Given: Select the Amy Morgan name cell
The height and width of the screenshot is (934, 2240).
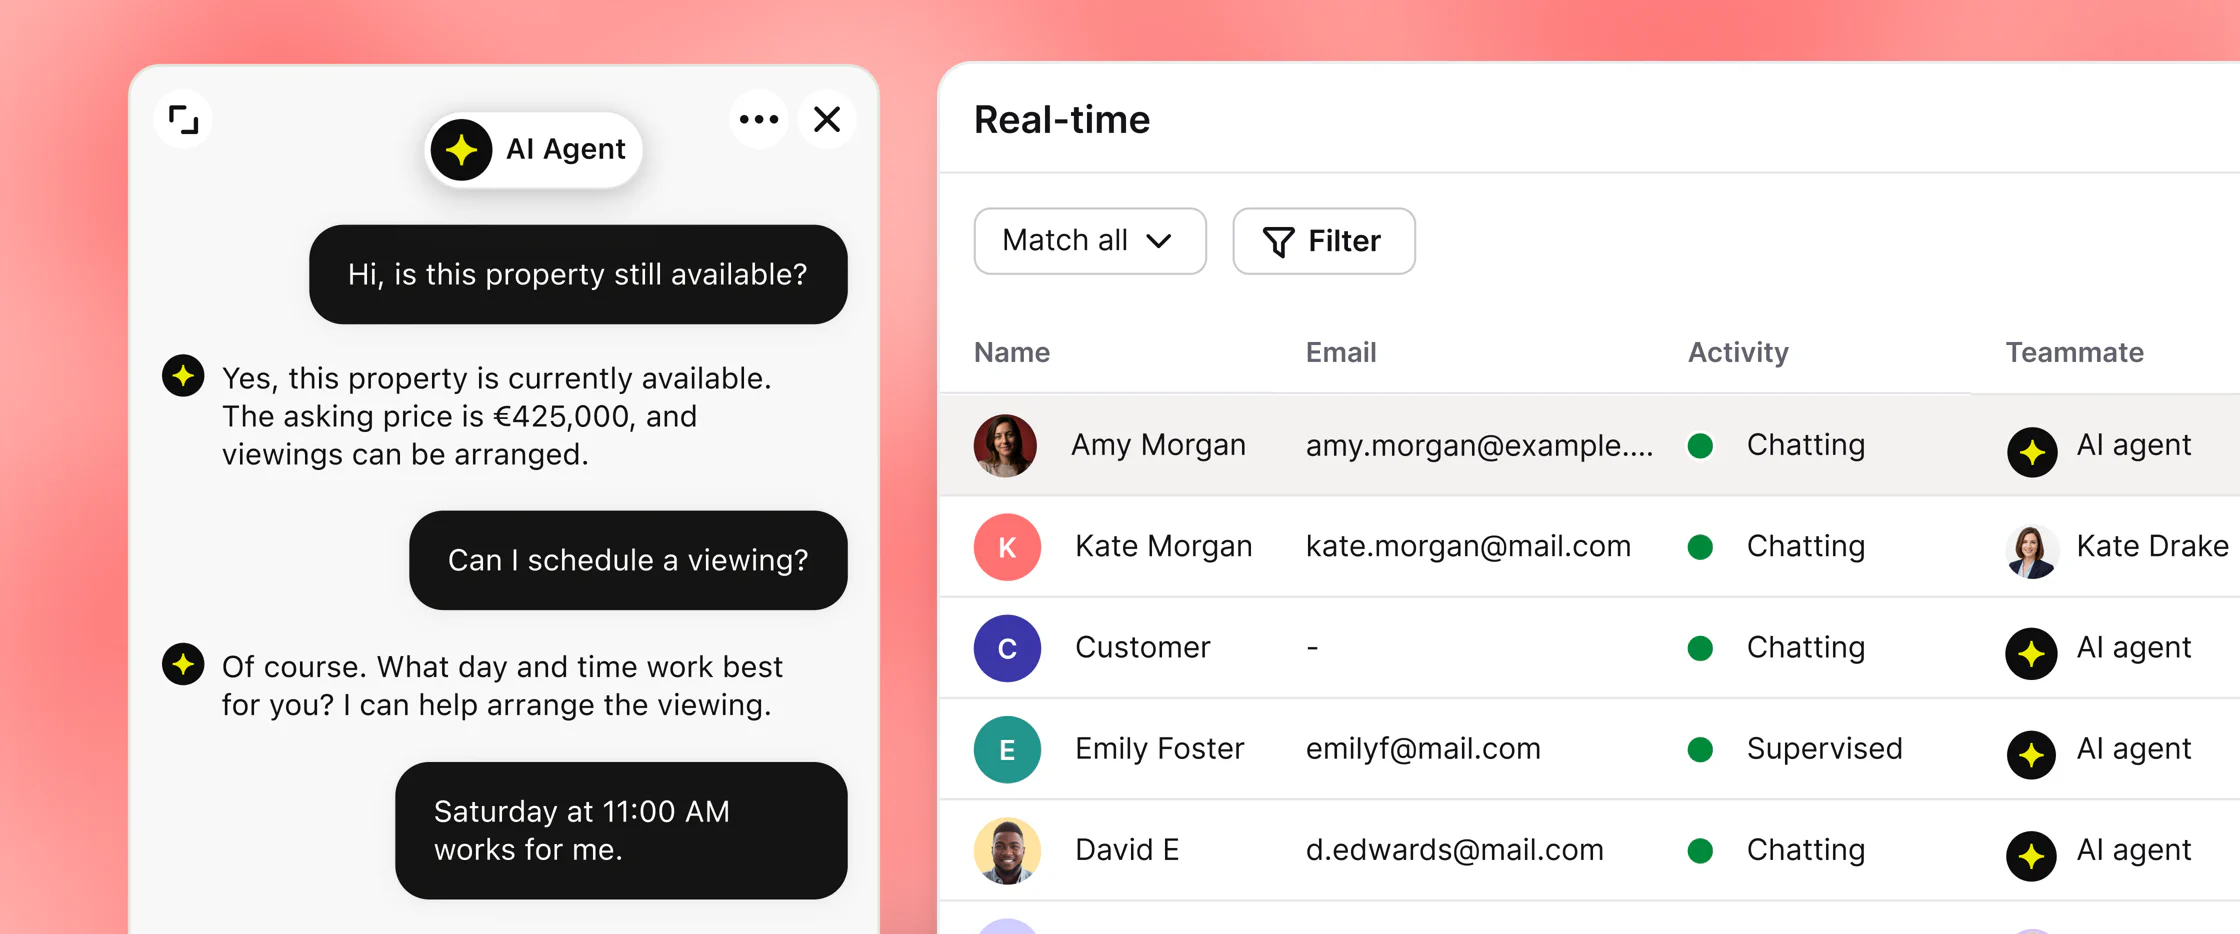Looking at the screenshot, I should click(1158, 445).
